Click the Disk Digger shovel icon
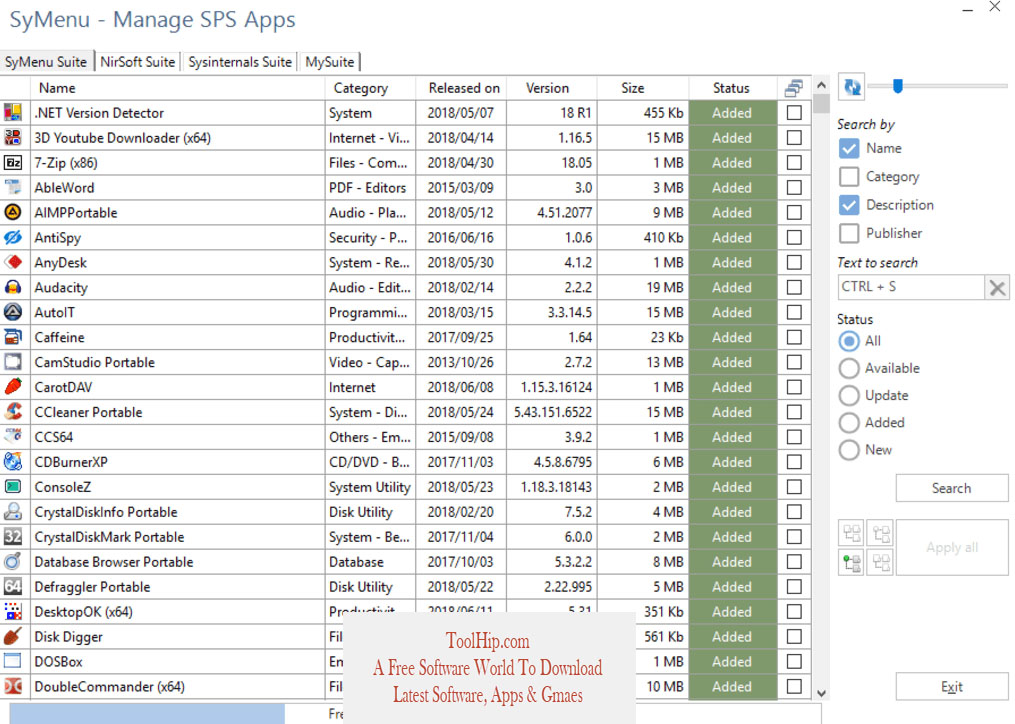 13,637
